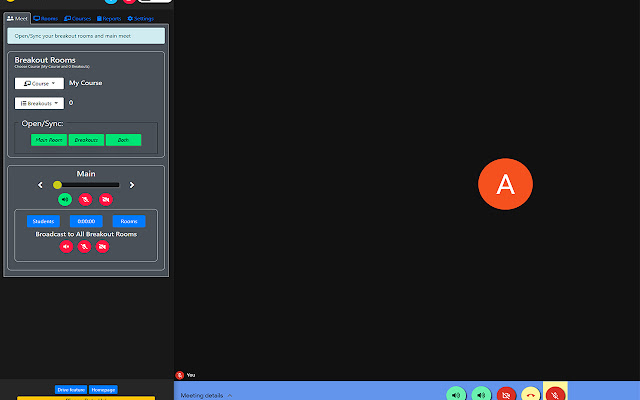Toggle Main room microphone mute icon
The image size is (640, 400).
85,200
